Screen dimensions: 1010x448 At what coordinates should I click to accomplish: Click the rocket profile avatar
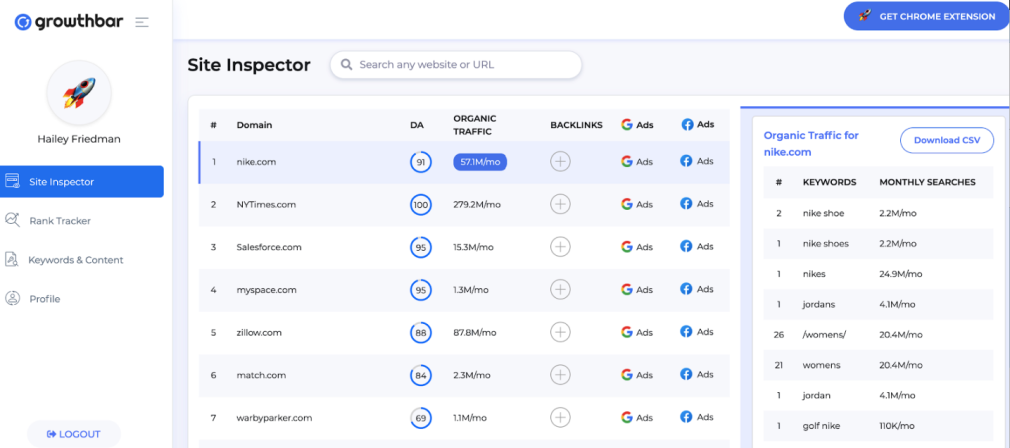79,93
